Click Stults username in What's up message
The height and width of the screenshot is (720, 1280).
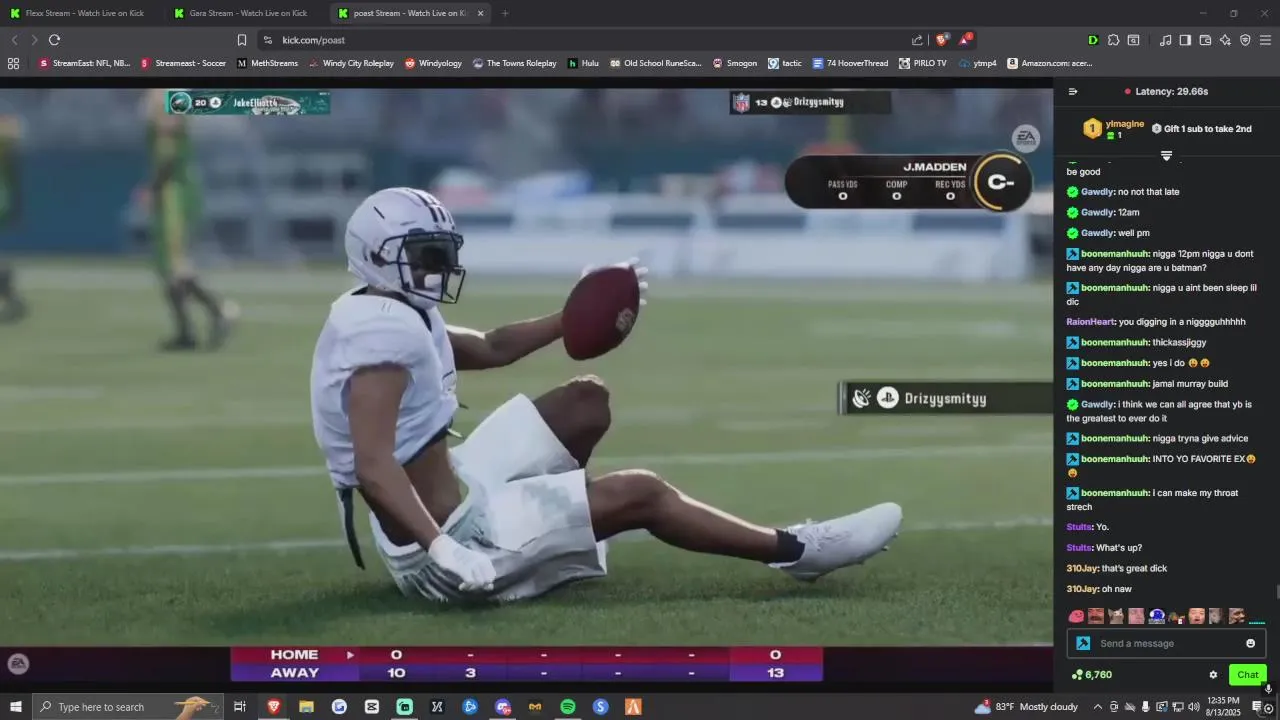coord(1079,548)
